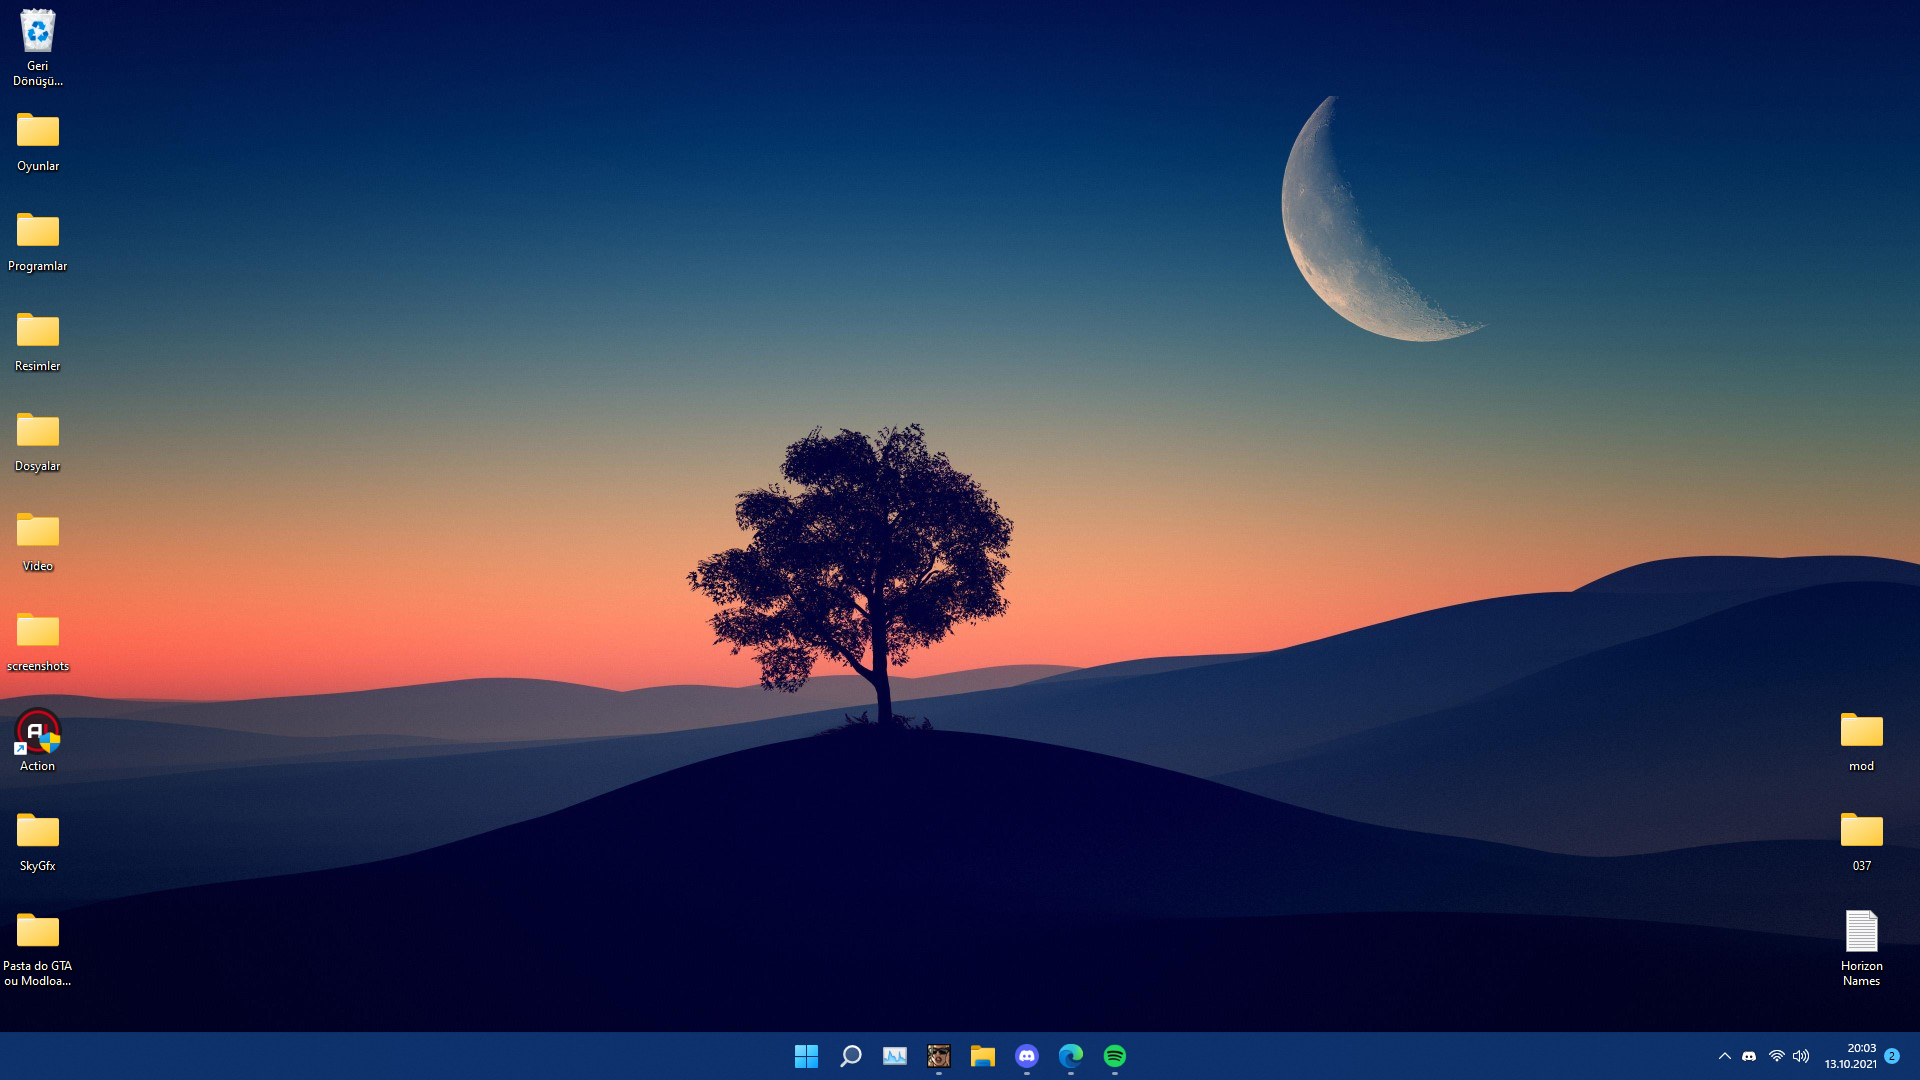Open the performance monitor taskbar icon
Viewport: 1920px width, 1080px height.
[x=895, y=1056]
